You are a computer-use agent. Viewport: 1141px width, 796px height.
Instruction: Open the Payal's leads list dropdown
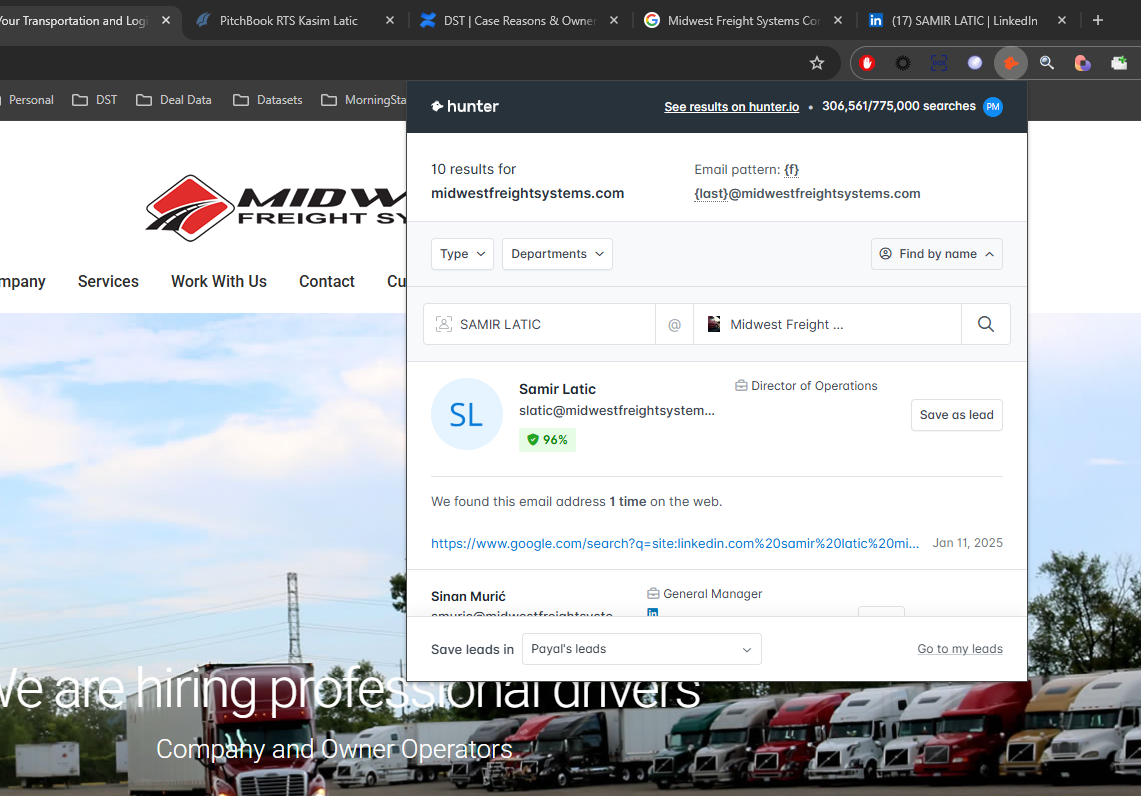pyautogui.click(x=641, y=649)
